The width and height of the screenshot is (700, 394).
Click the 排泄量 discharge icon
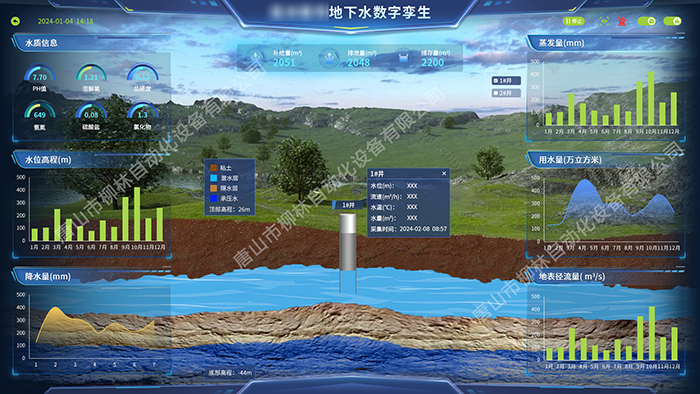click(x=329, y=58)
